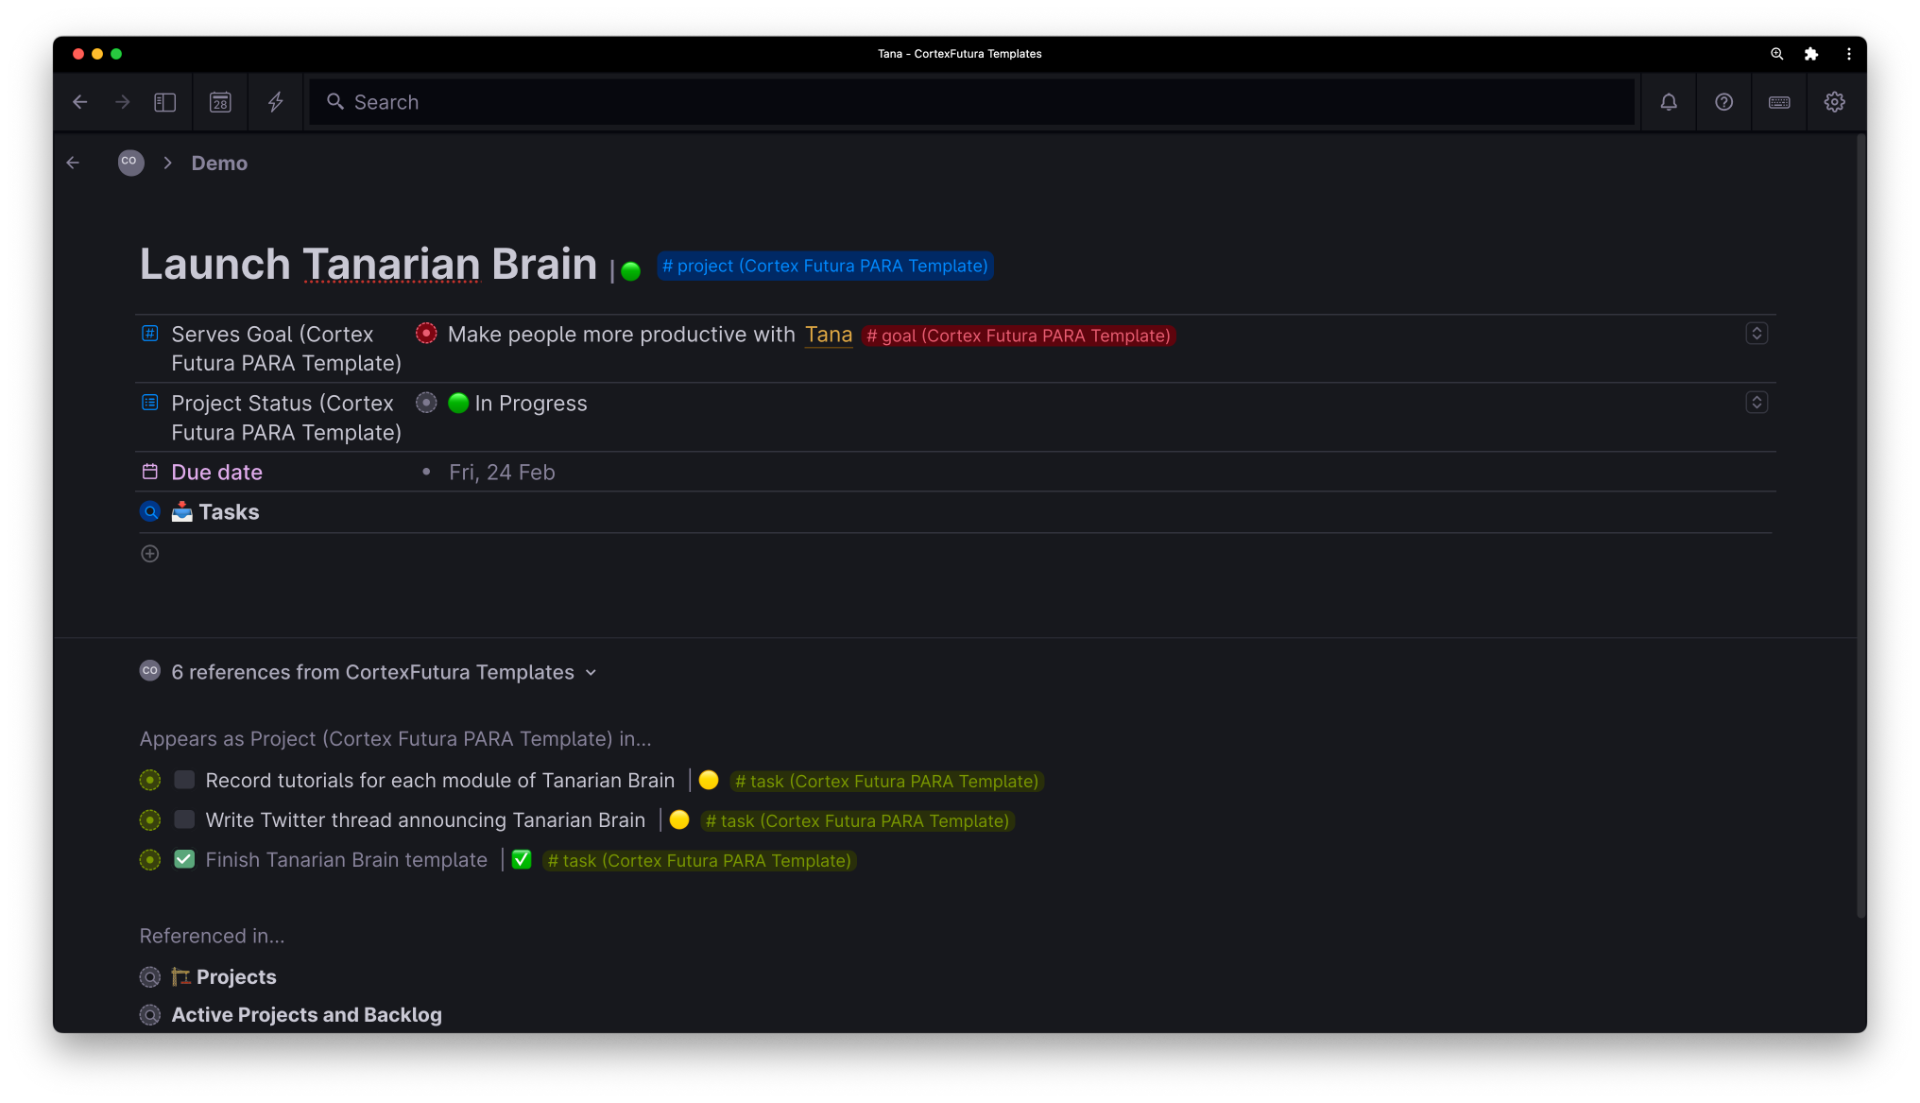This screenshot has height=1103, width=1920.
Task: Open keyboard shortcuts icon
Action: tap(1779, 102)
